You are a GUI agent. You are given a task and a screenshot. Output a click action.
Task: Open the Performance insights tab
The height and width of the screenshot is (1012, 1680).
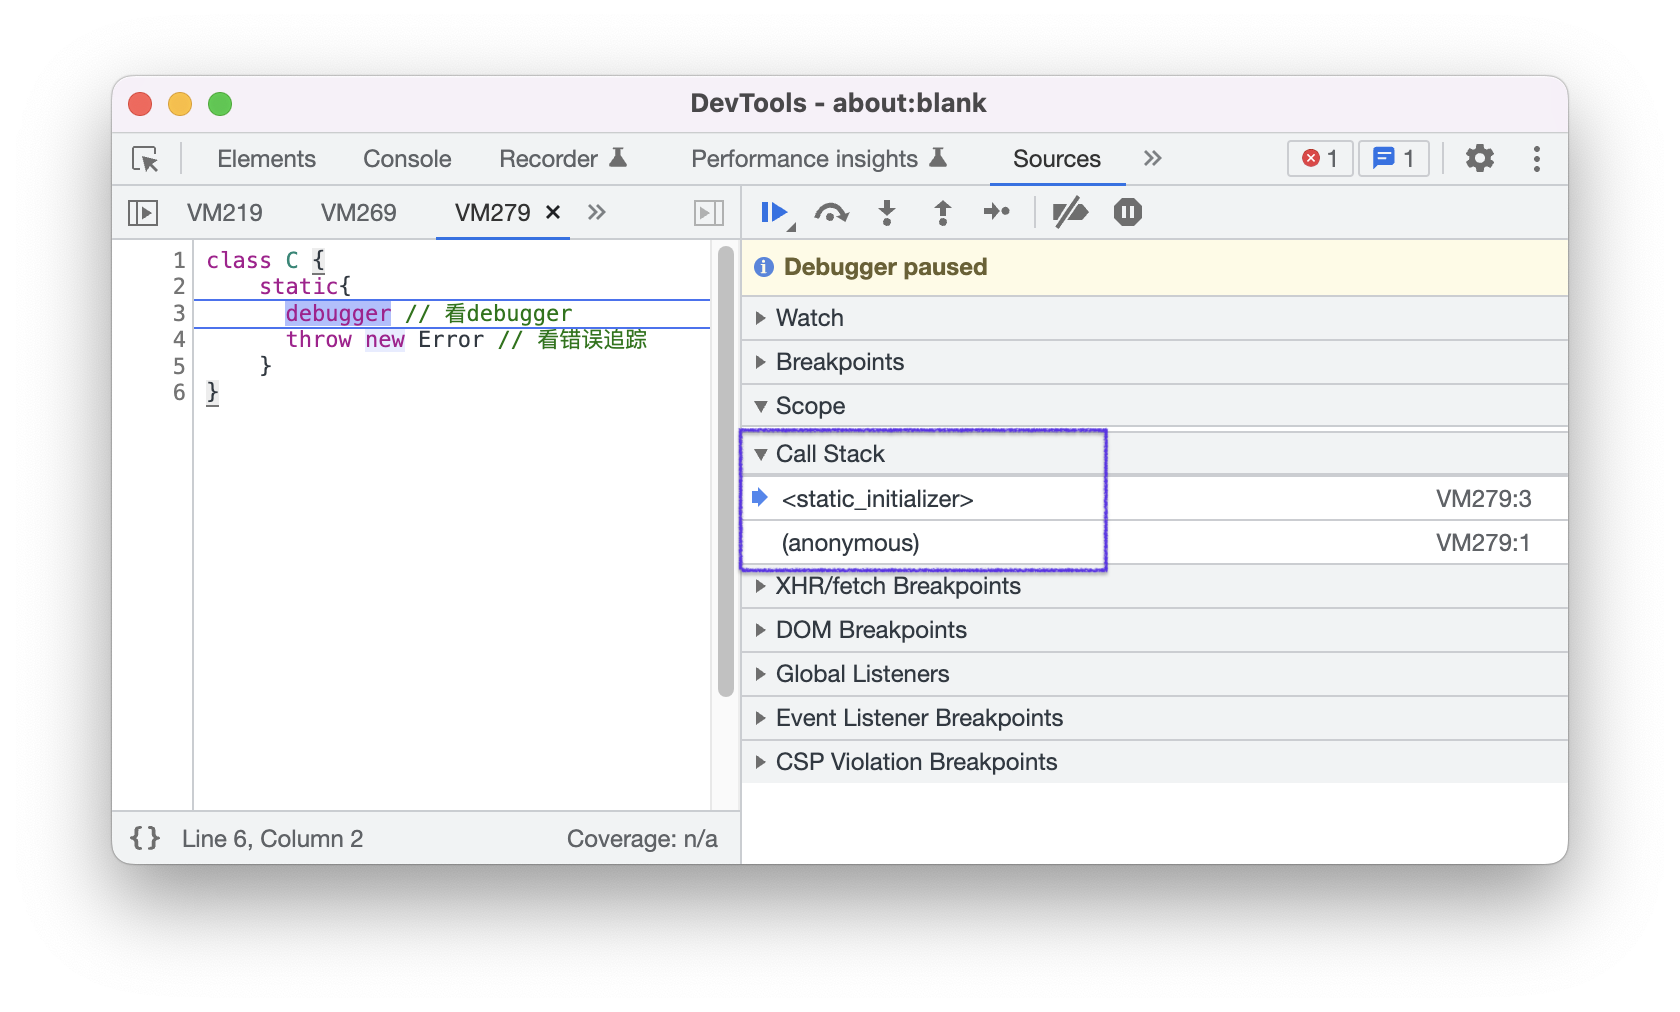[819, 159]
